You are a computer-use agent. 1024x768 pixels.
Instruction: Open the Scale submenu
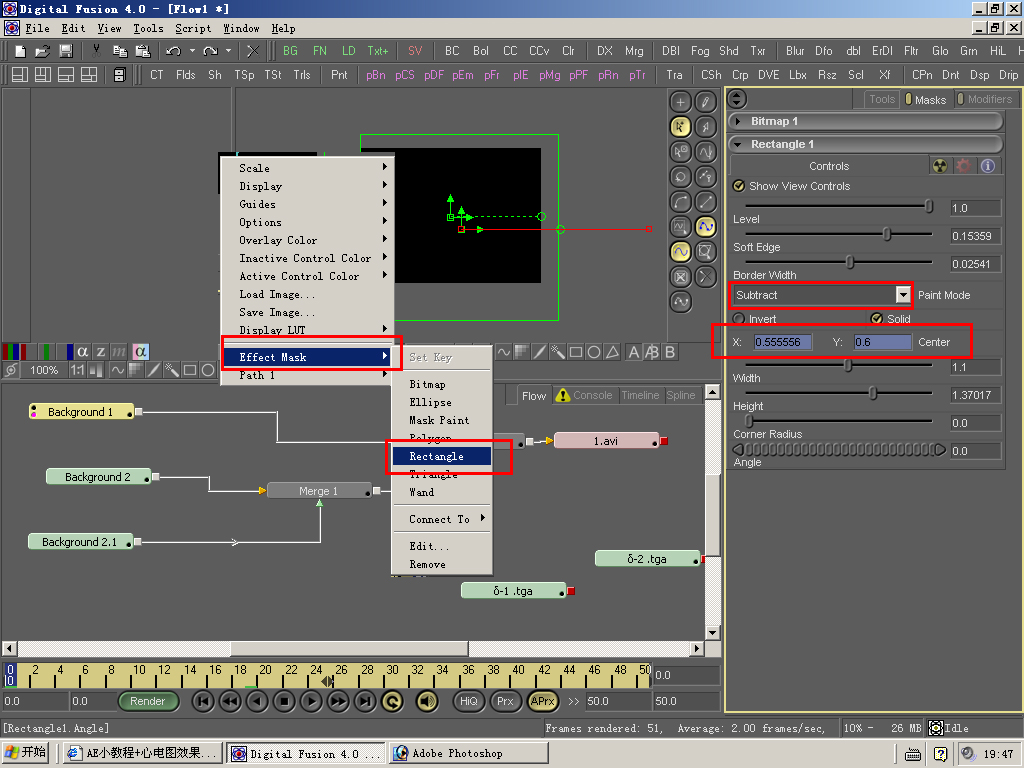coord(308,168)
